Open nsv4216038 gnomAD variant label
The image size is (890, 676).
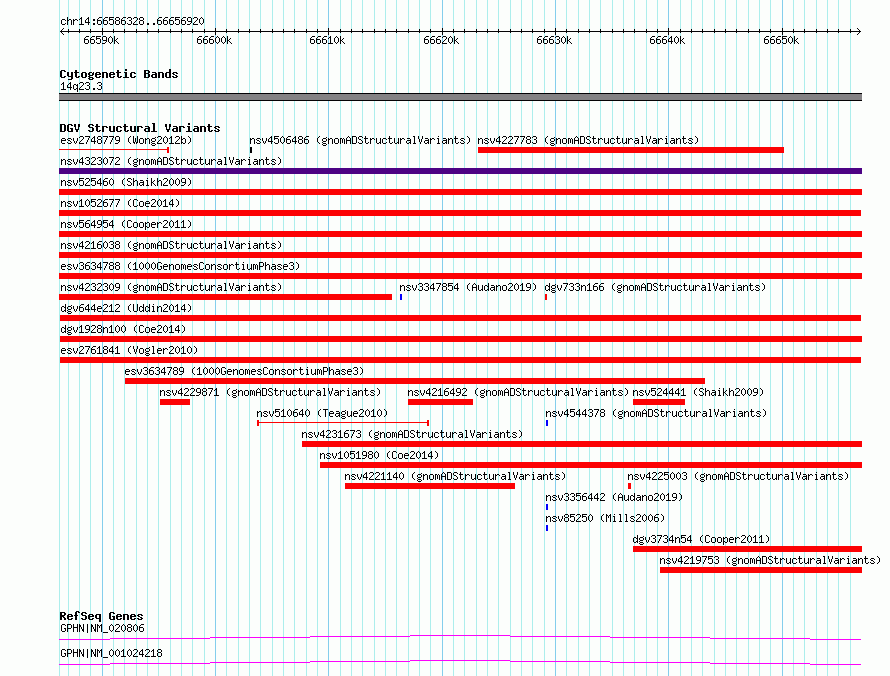(x=171, y=245)
